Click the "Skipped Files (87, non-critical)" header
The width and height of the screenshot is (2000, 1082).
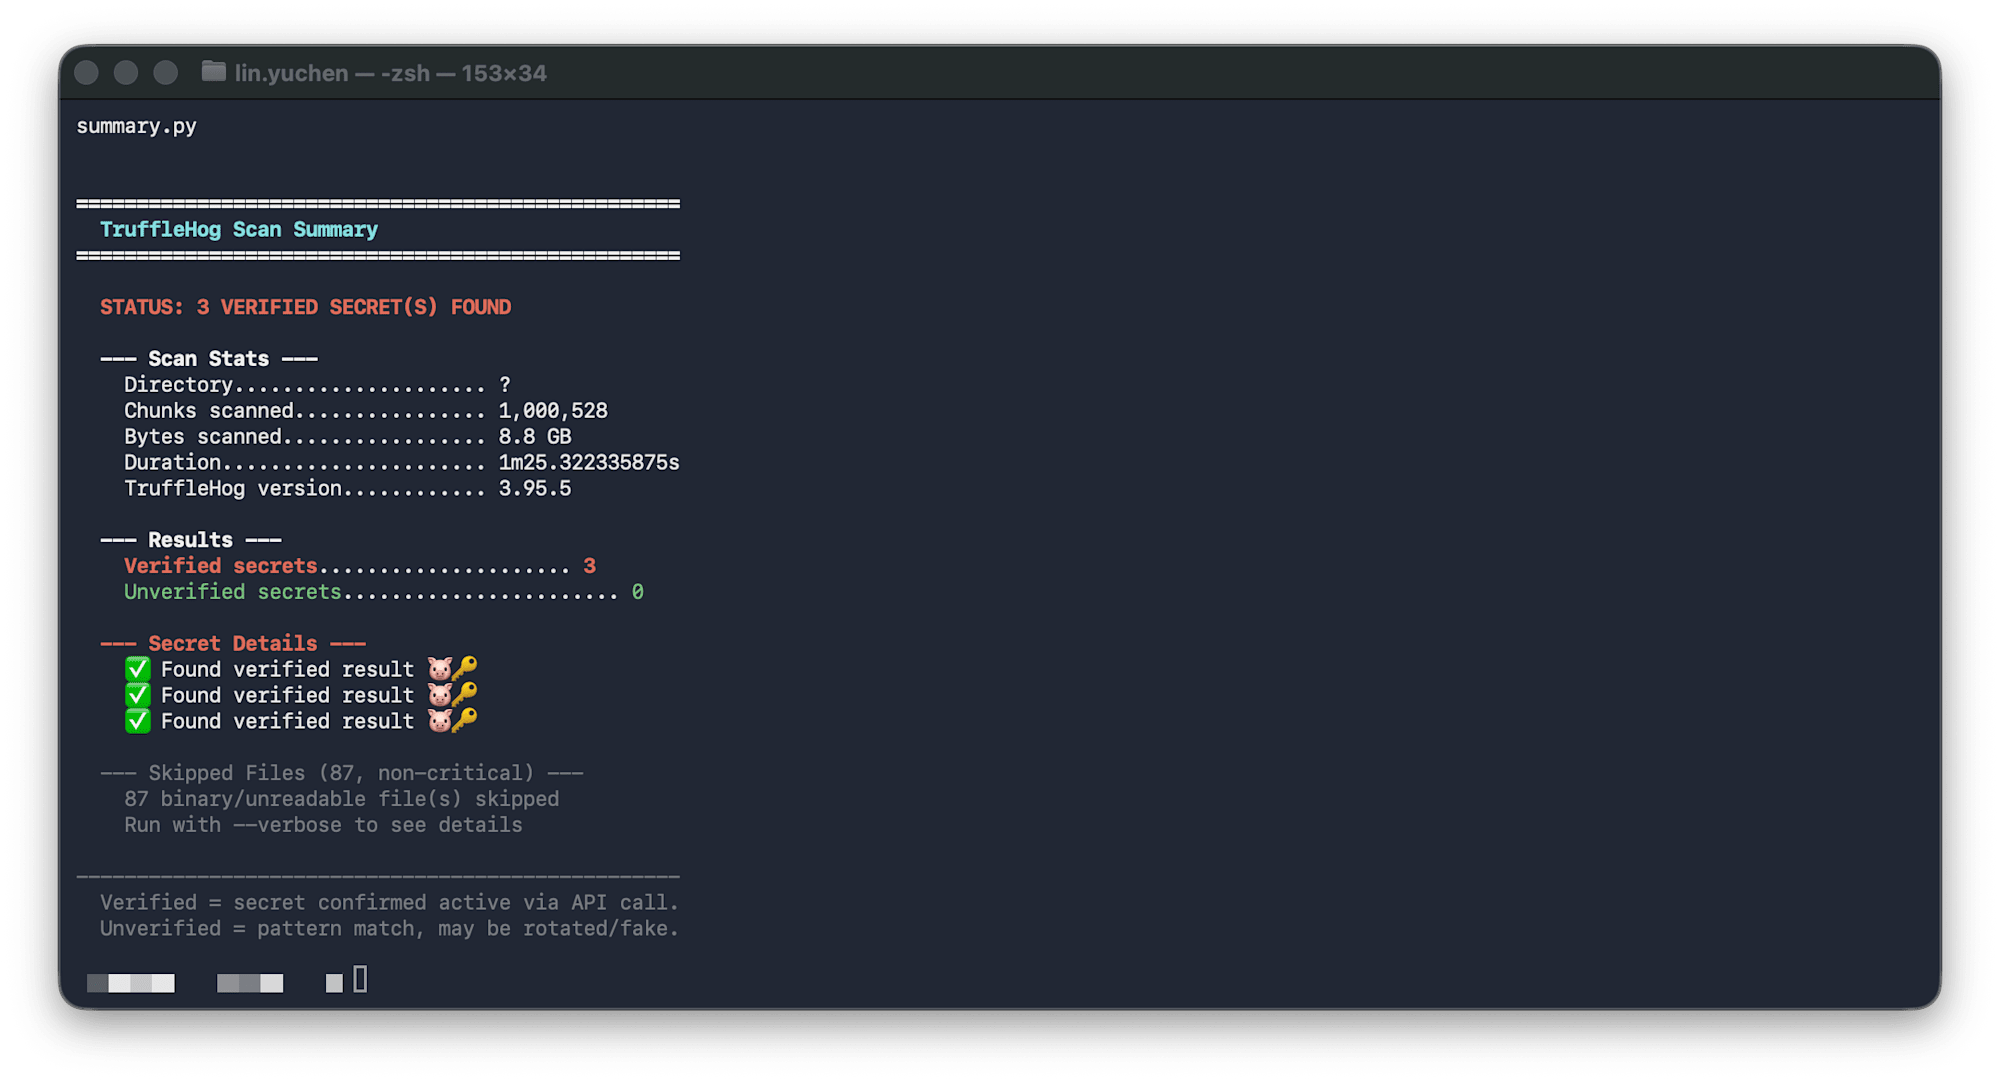[x=342, y=773]
